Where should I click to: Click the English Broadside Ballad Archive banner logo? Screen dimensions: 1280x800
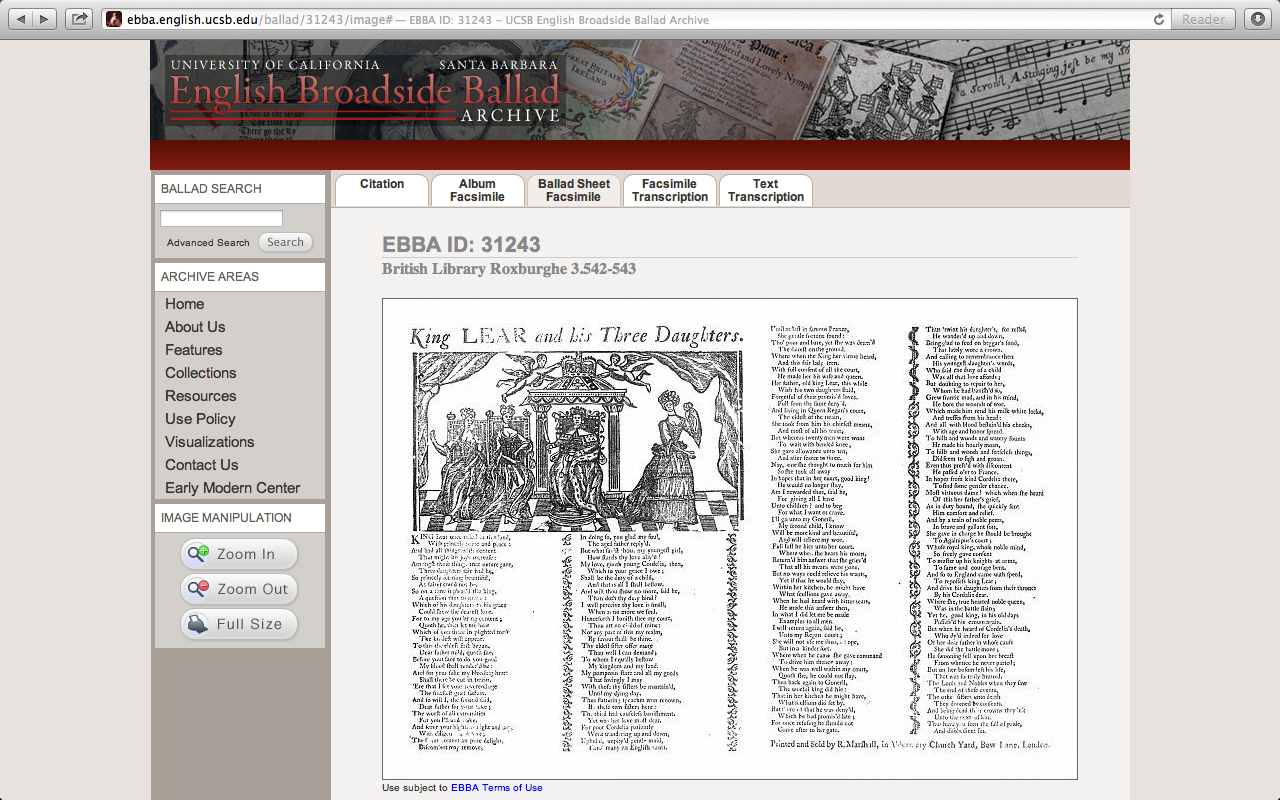click(x=364, y=91)
